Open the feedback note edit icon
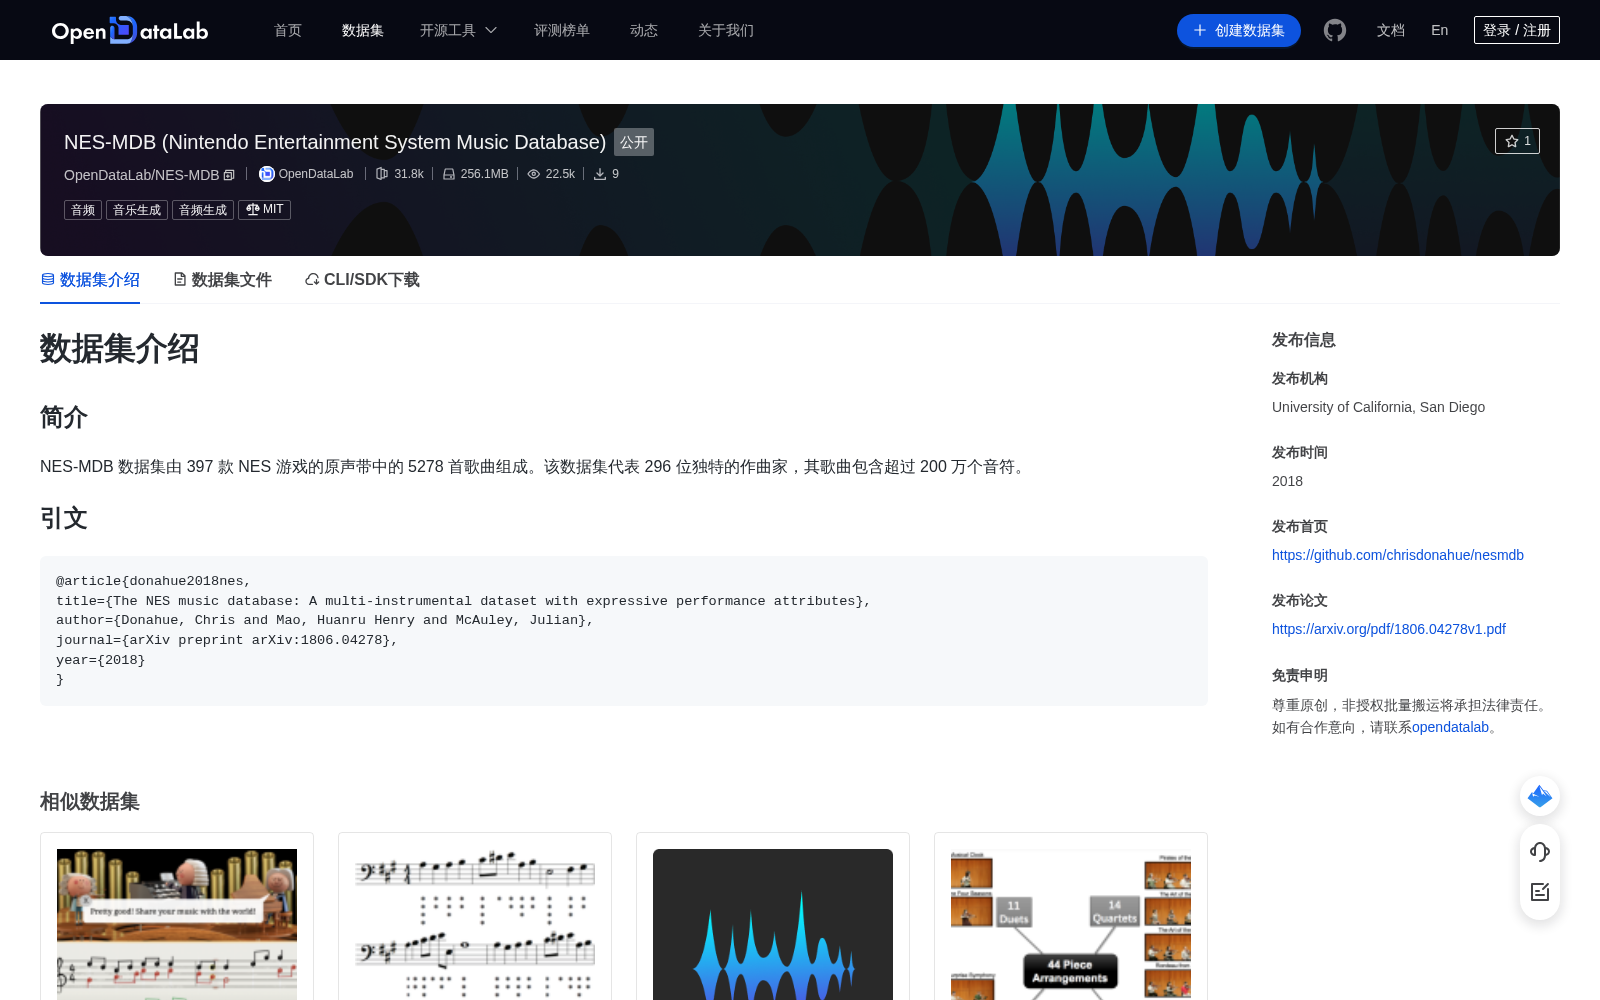Screen dimensions: 1600x1000 [1540, 892]
